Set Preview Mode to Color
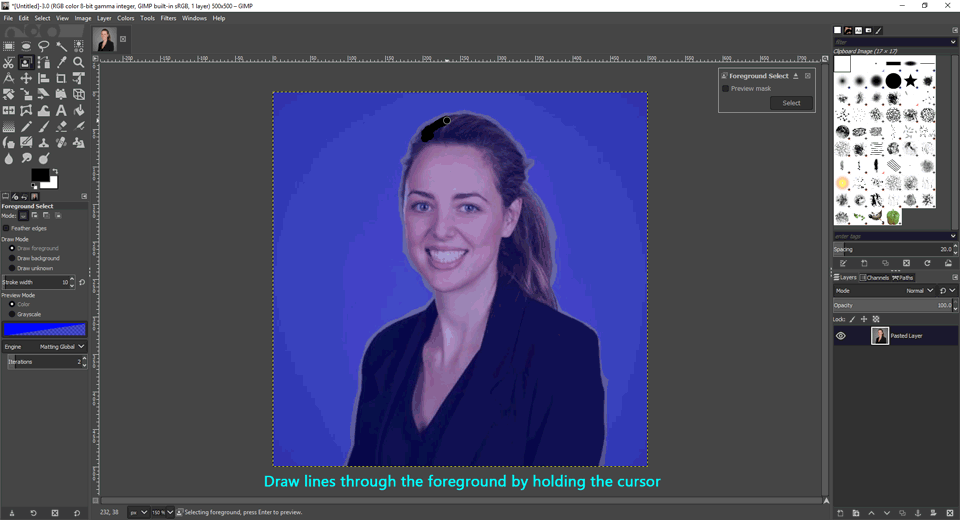 (x=12, y=304)
